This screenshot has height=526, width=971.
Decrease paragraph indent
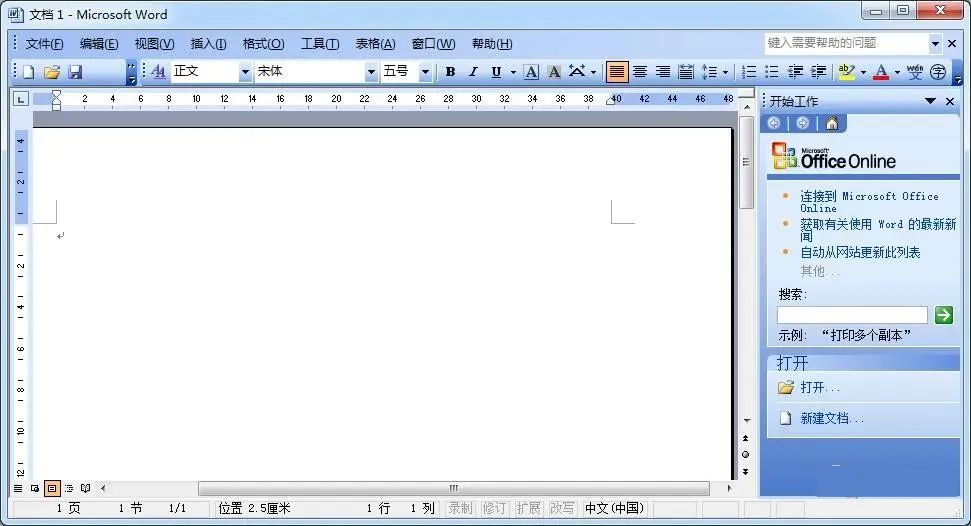795,72
